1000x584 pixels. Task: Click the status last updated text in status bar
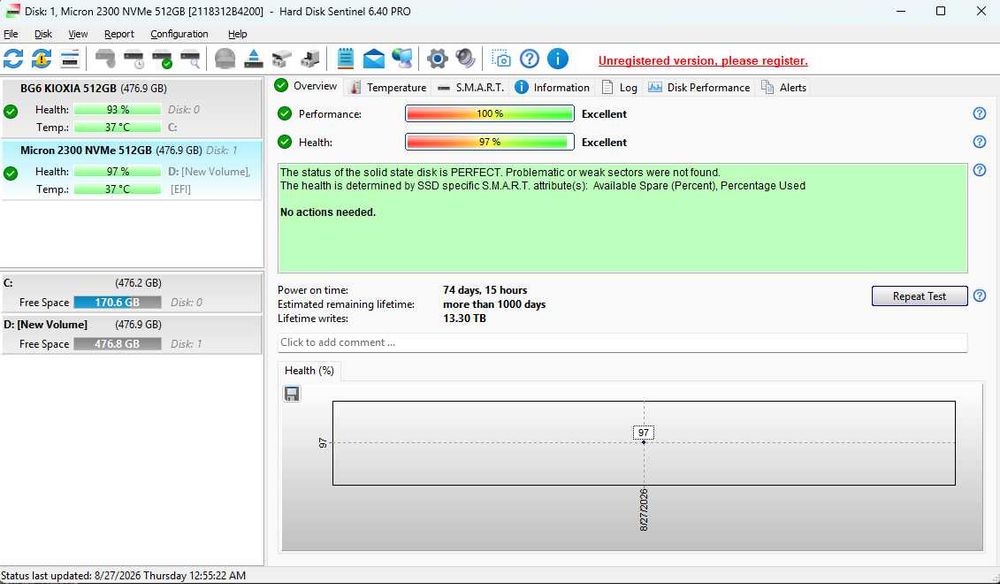tap(124, 575)
